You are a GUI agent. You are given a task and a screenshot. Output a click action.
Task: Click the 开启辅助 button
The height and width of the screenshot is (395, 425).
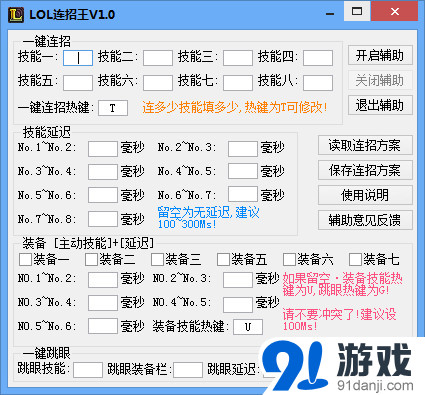coord(380,55)
